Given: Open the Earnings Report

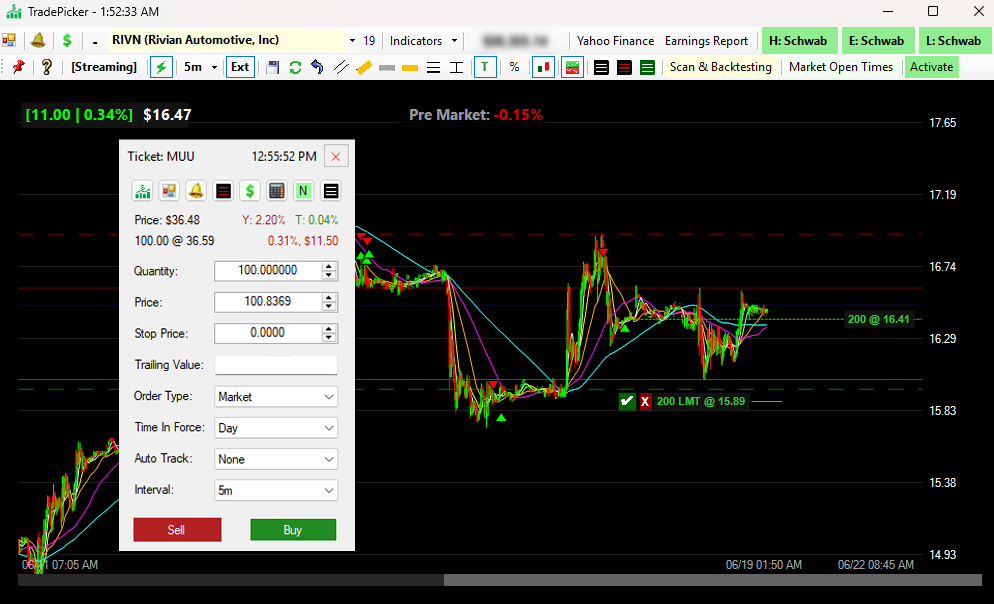Looking at the screenshot, I should pos(706,41).
